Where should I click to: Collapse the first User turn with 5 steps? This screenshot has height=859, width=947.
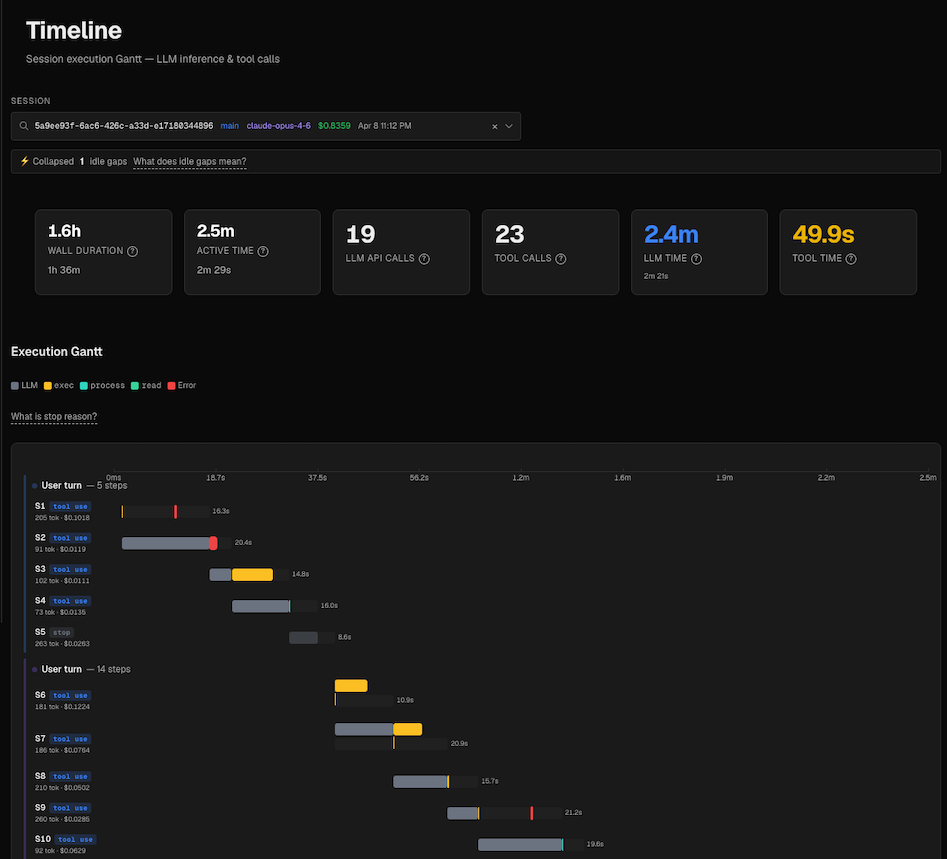coord(79,486)
